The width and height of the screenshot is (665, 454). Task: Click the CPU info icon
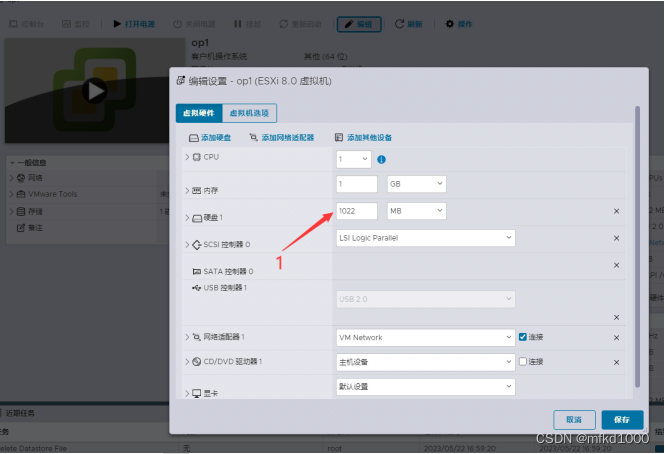point(381,160)
